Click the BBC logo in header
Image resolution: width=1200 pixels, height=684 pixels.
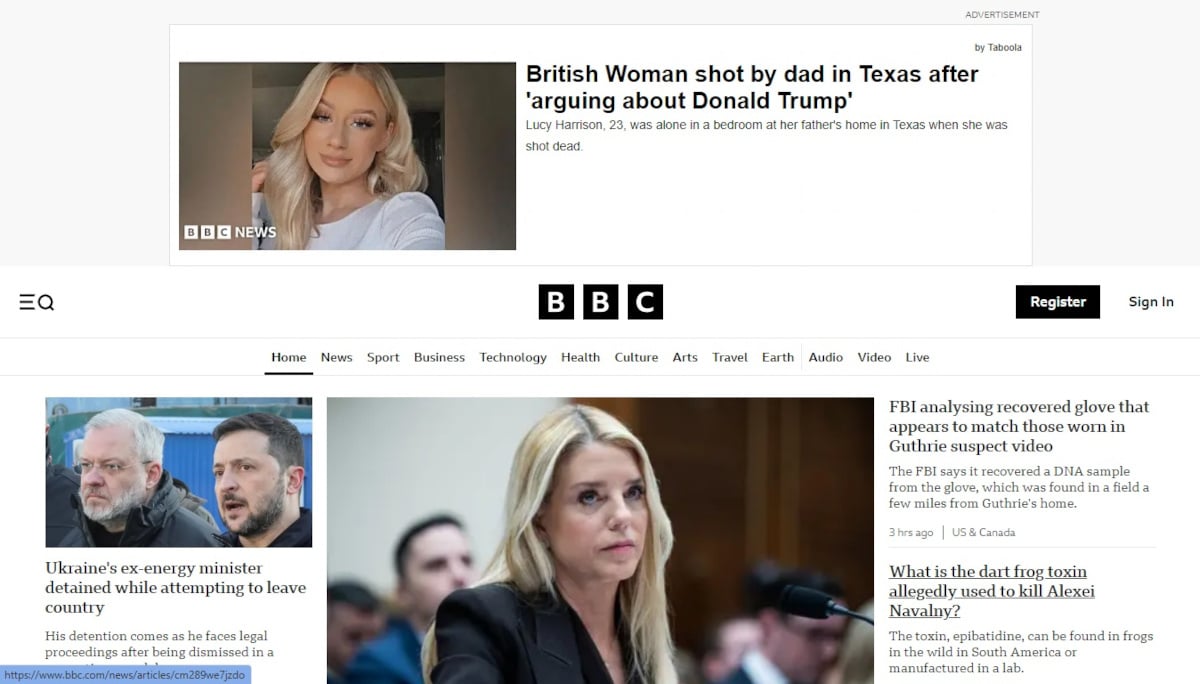(600, 302)
